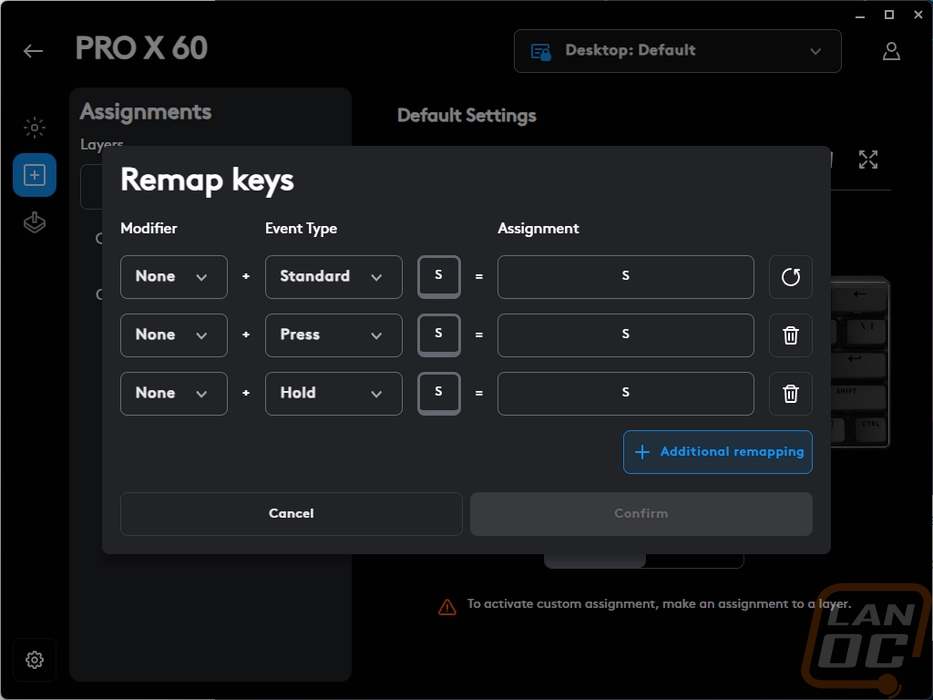Open the Standard event type dropdown
Viewport: 933px width, 700px height.
coord(333,277)
